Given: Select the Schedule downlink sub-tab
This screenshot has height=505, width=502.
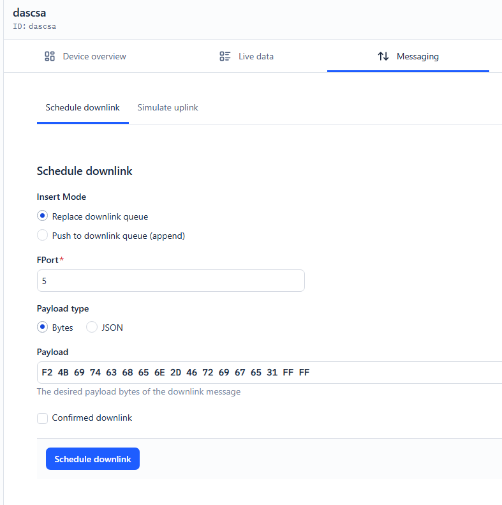Looking at the screenshot, I should pos(83,108).
